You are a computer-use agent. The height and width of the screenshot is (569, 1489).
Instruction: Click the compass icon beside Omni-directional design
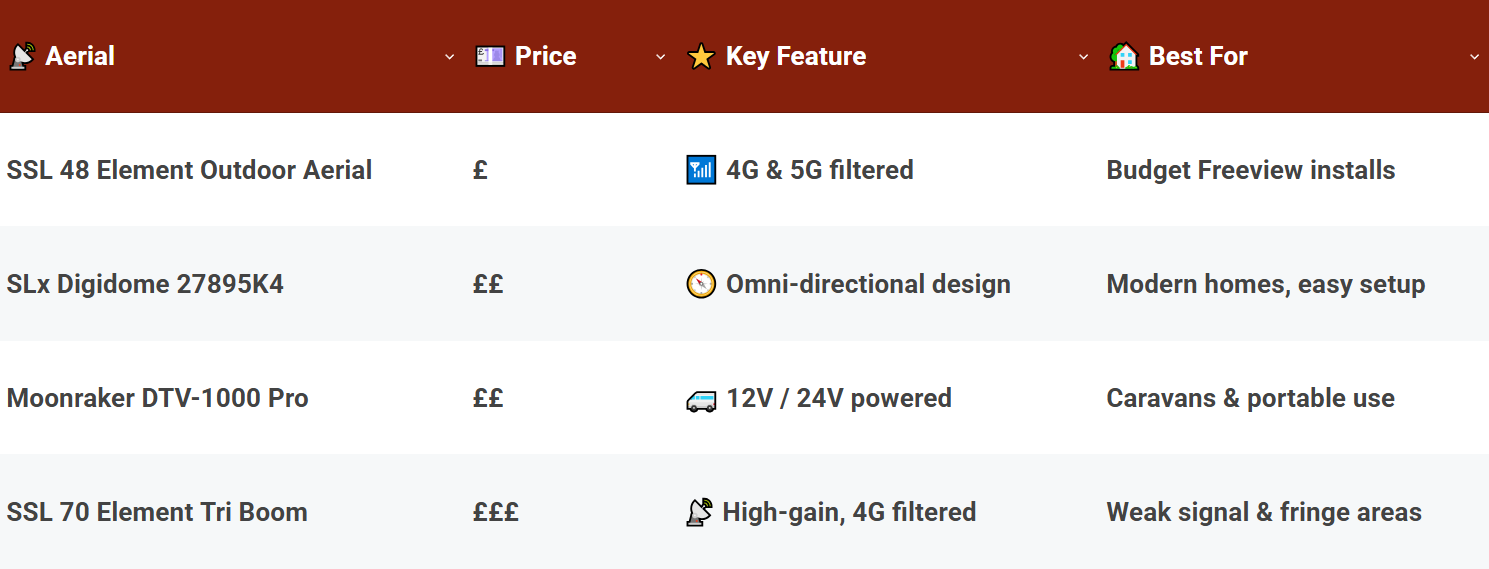point(701,285)
